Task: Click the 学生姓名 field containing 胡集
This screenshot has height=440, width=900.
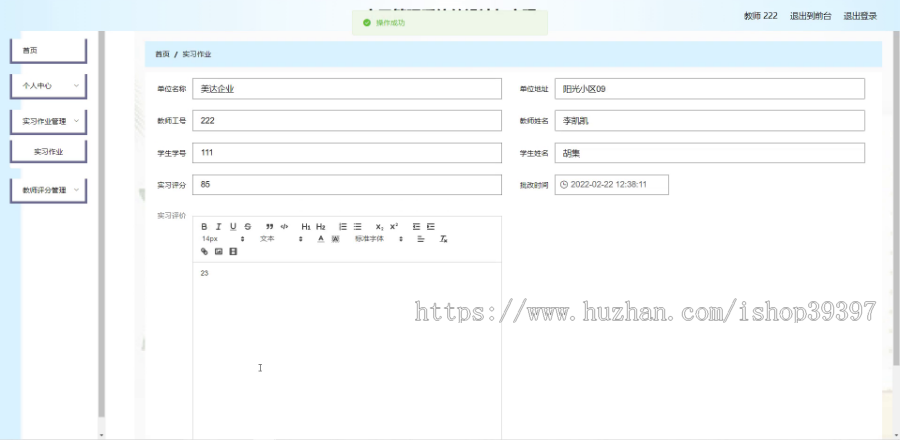Action: click(709, 153)
